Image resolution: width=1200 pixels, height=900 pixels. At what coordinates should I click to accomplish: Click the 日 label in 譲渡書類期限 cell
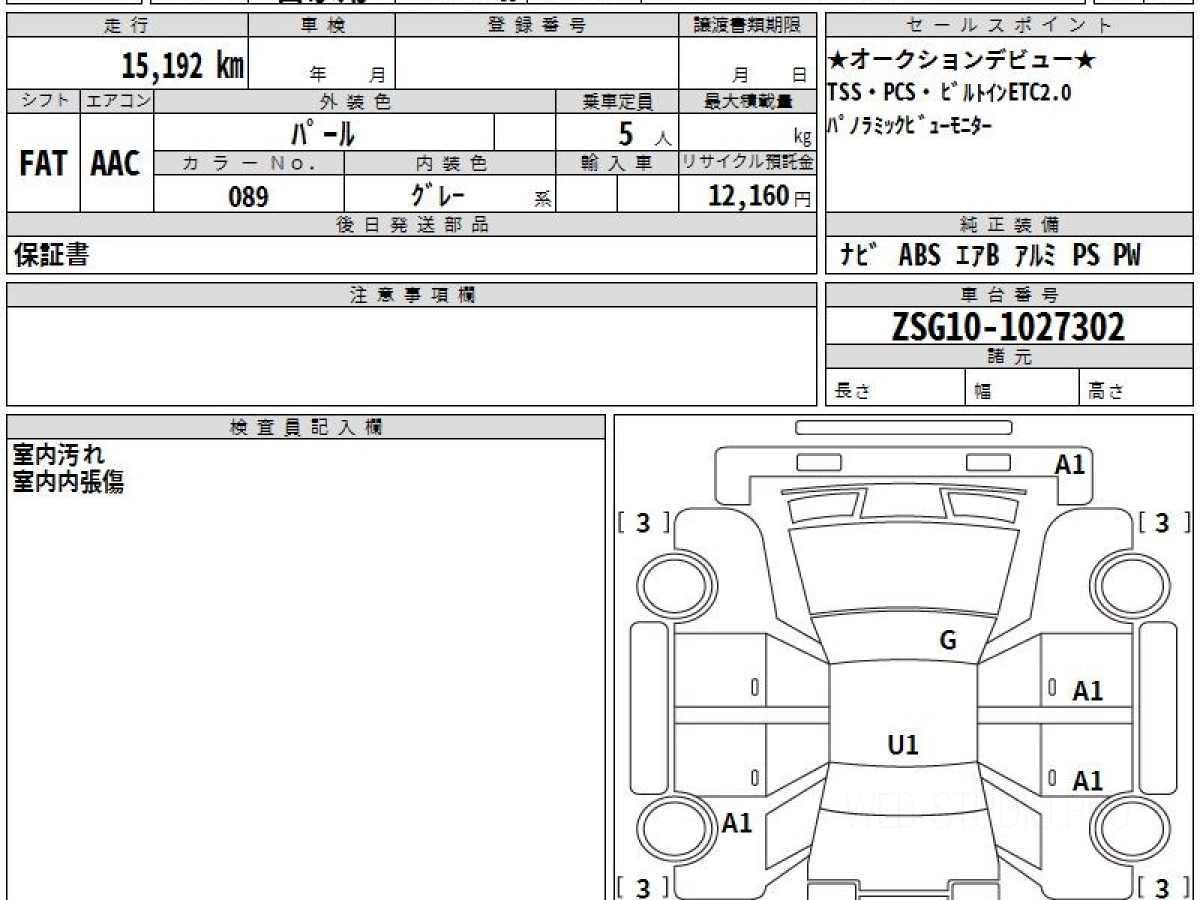(x=799, y=74)
